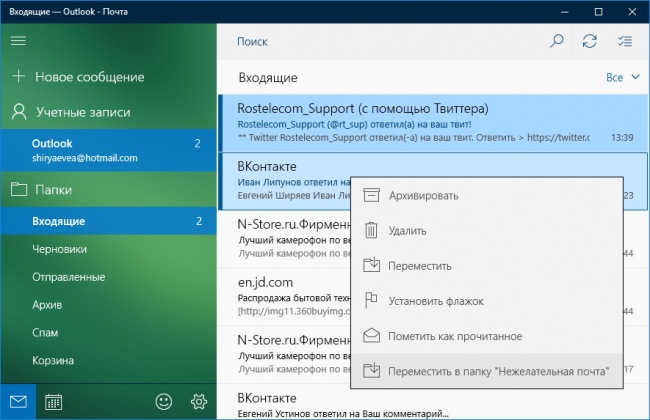This screenshot has width=650, height=420.
Task: Select the Outlook shiryaevea@hotmail.com account
Action: (108, 150)
